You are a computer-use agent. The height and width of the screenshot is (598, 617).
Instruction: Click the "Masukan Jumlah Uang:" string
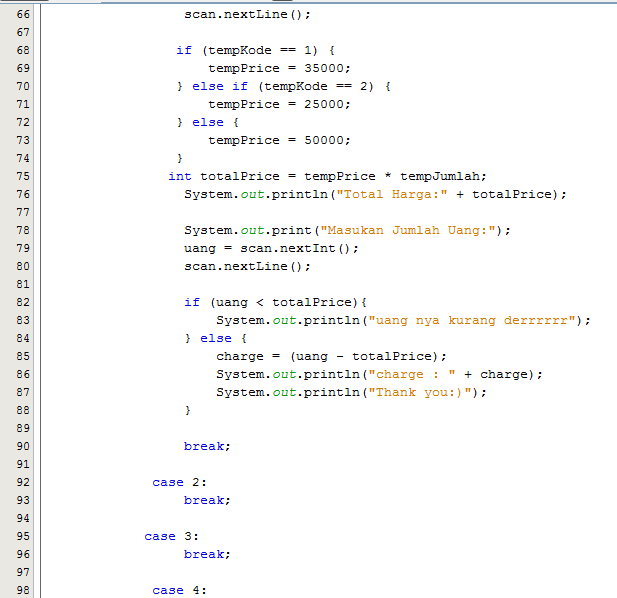click(x=408, y=231)
